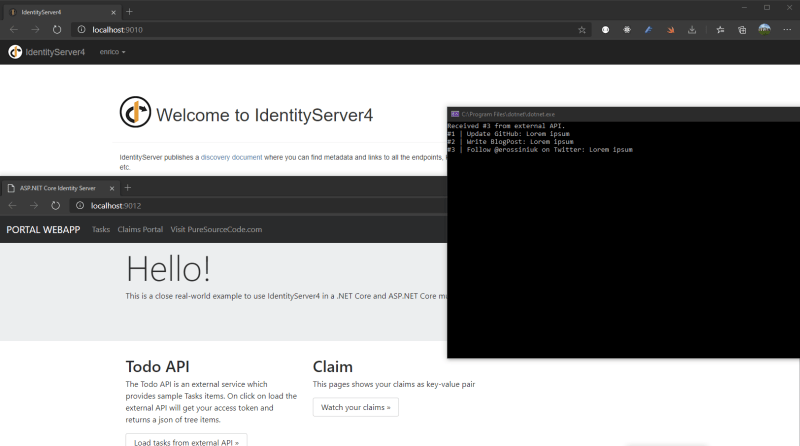This screenshot has width=800, height=446.
Task: Click IdentityServer4 brand text in navbar
Action: point(55,52)
